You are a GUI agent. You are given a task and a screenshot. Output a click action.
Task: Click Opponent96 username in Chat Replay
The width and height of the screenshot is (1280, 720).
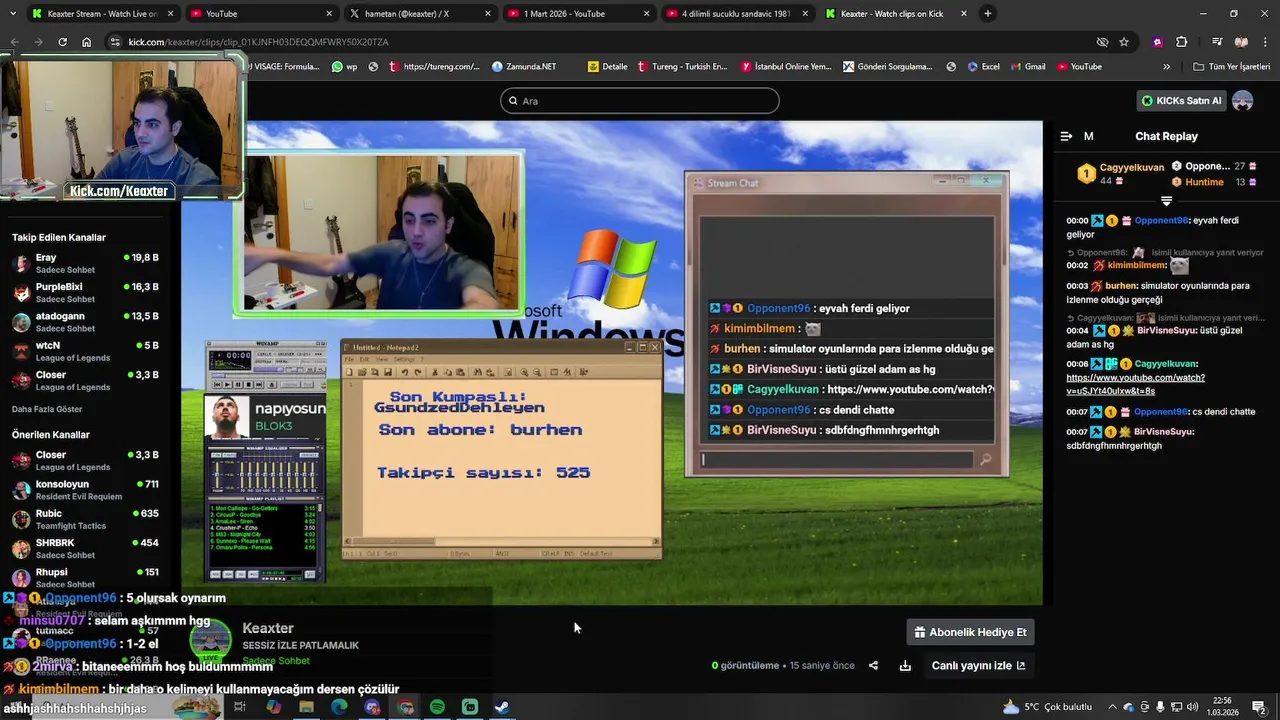tap(1161, 220)
